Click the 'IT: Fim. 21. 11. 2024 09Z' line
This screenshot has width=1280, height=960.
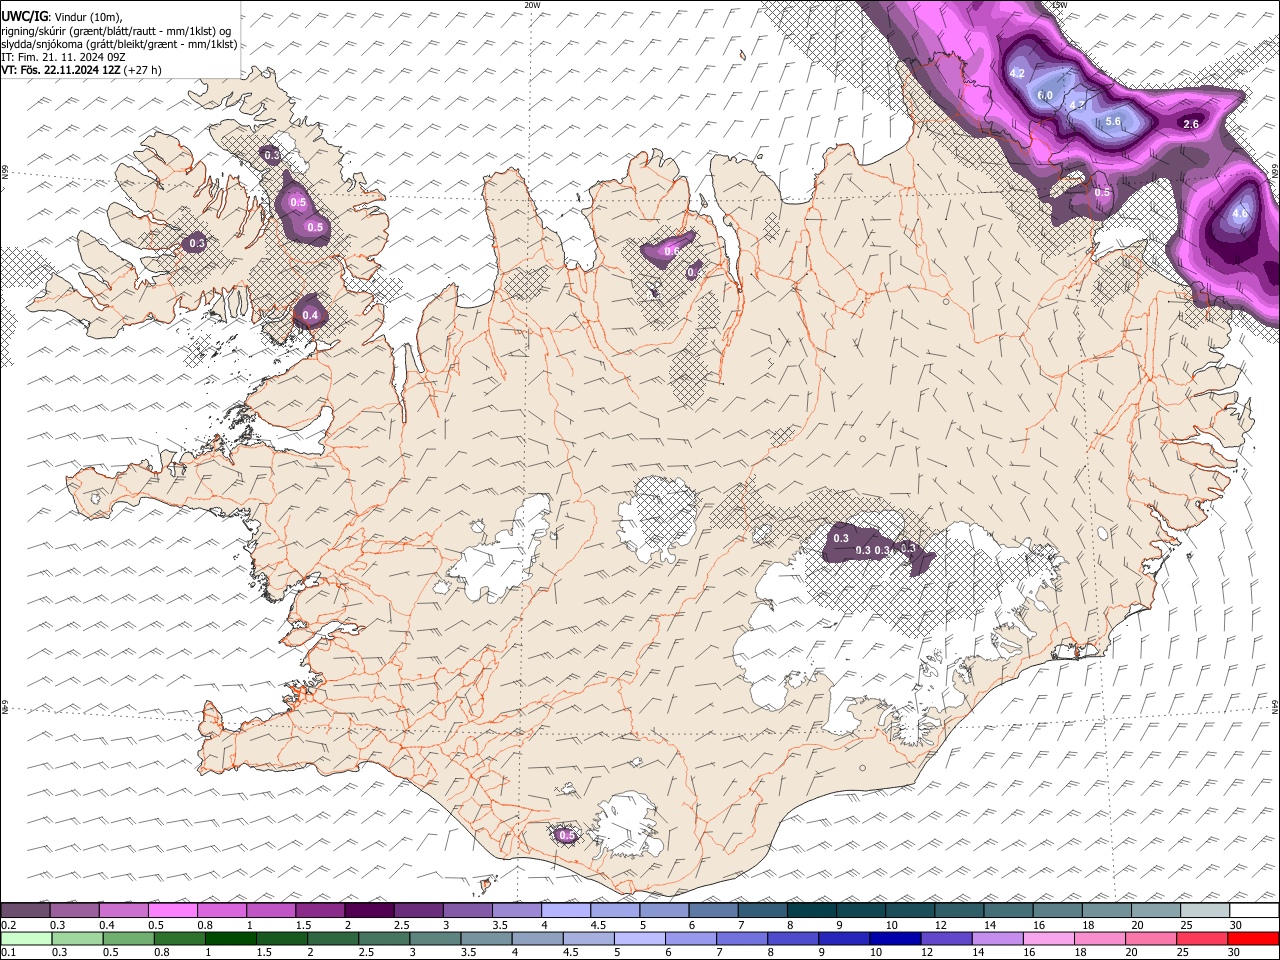click(x=63, y=57)
